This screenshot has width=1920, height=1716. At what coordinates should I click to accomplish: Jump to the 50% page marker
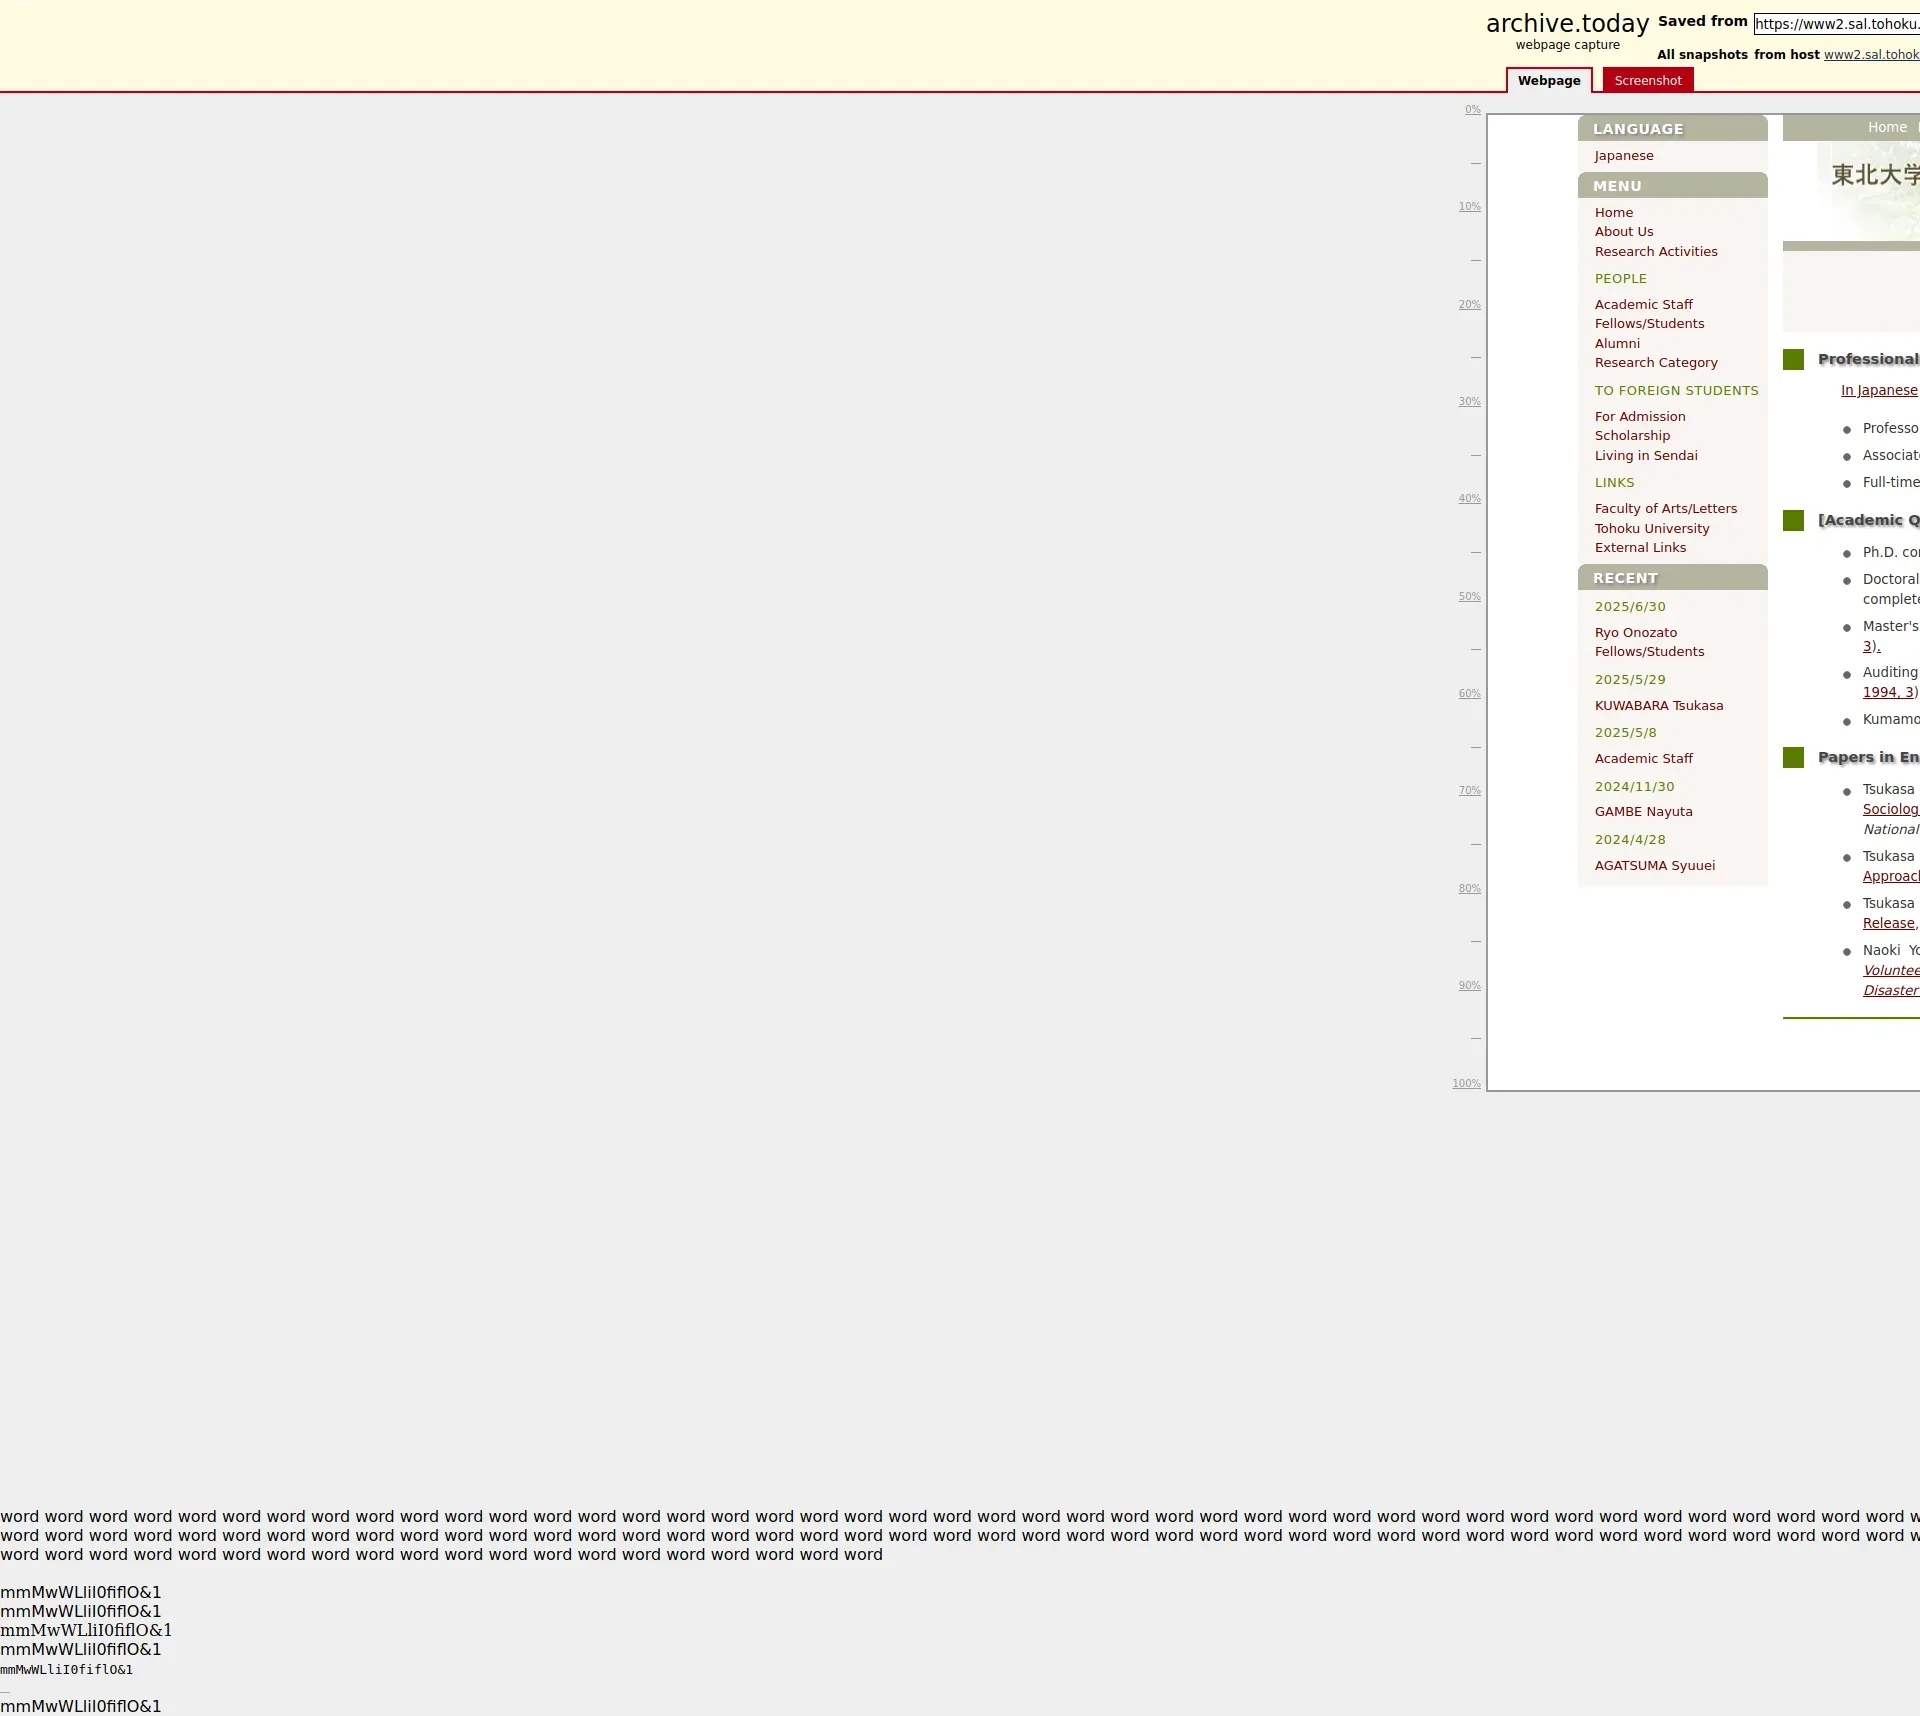tap(1468, 597)
